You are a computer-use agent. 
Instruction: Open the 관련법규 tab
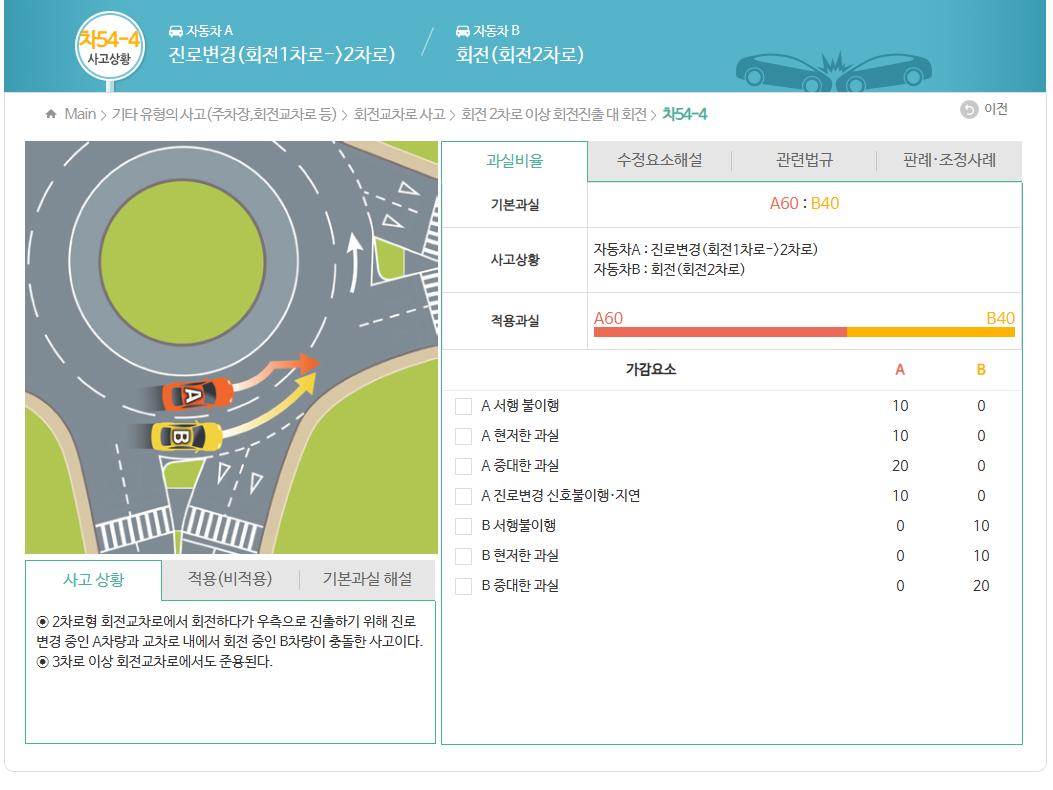804,161
